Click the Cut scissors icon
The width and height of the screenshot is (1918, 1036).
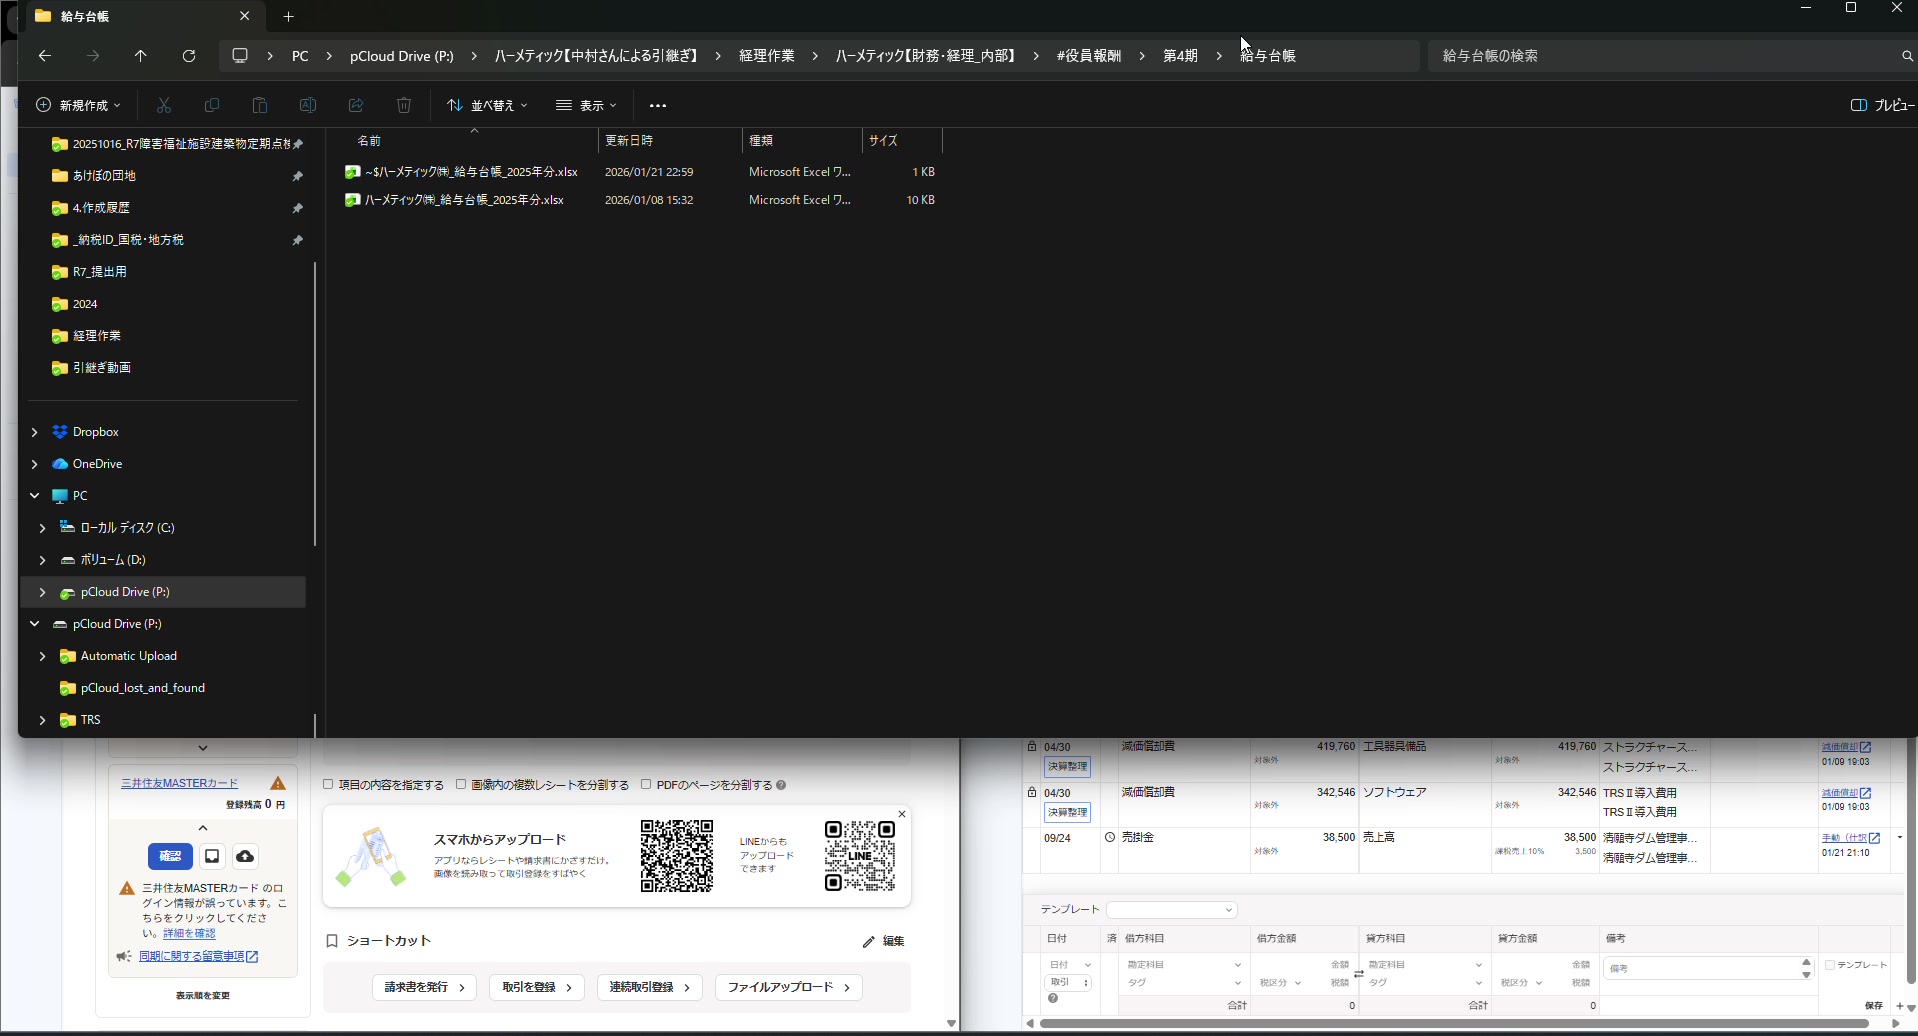[164, 105]
